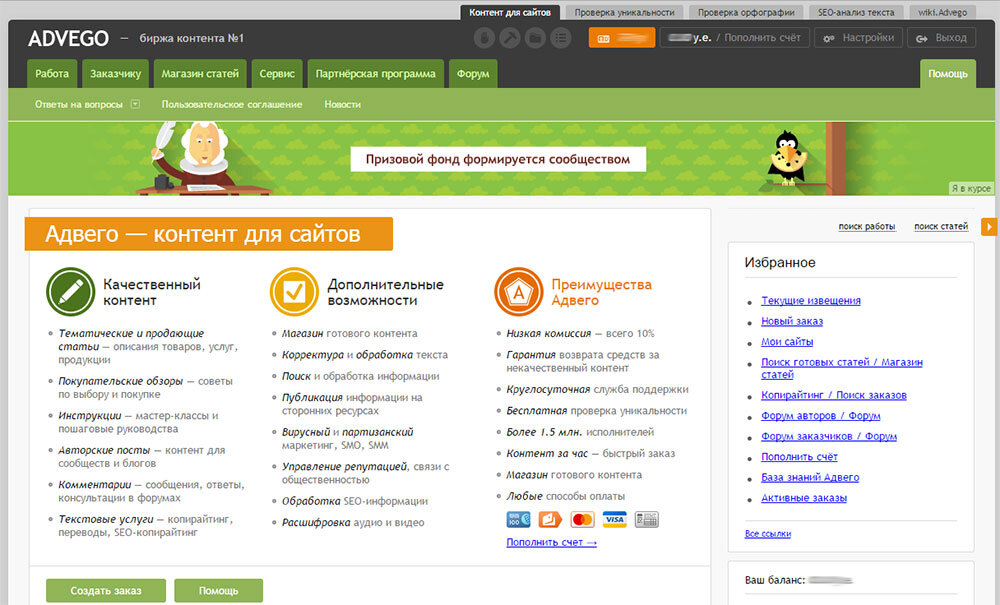Click the orange Преимущества Адвего icon
Image resolution: width=1000 pixels, height=605 pixels.
(x=518, y=291)
